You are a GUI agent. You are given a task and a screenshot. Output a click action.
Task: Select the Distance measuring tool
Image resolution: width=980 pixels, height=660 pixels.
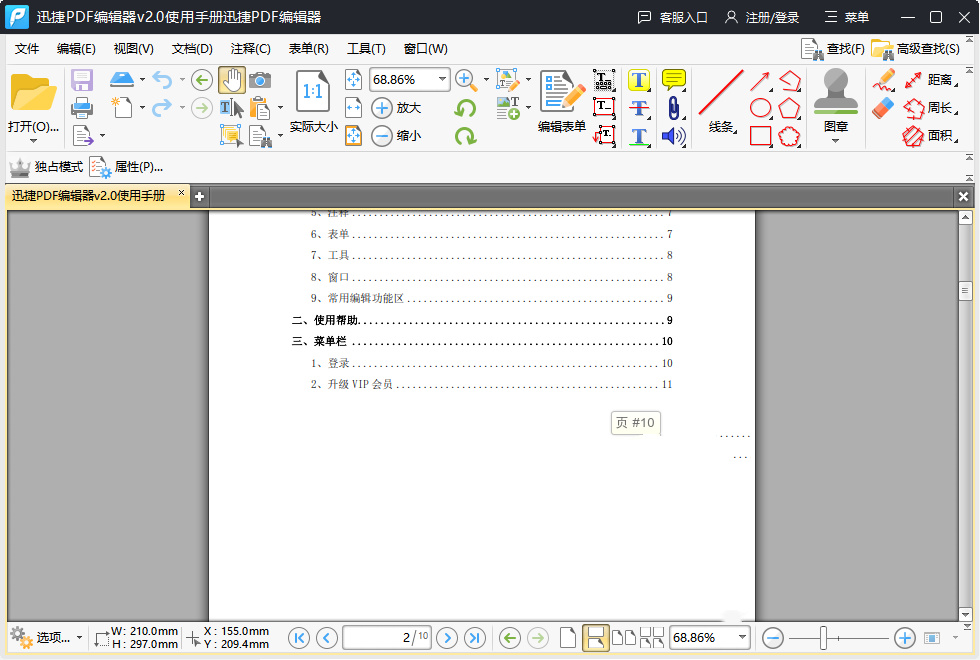pyautogui.click(x=931, y=80)
